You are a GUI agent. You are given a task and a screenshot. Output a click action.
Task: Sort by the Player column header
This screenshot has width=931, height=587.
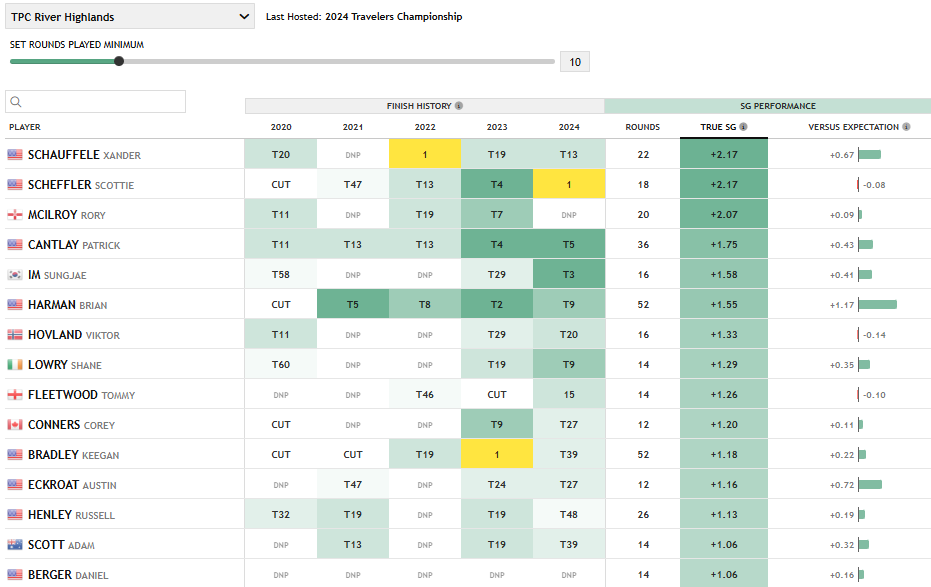point(25,127)
